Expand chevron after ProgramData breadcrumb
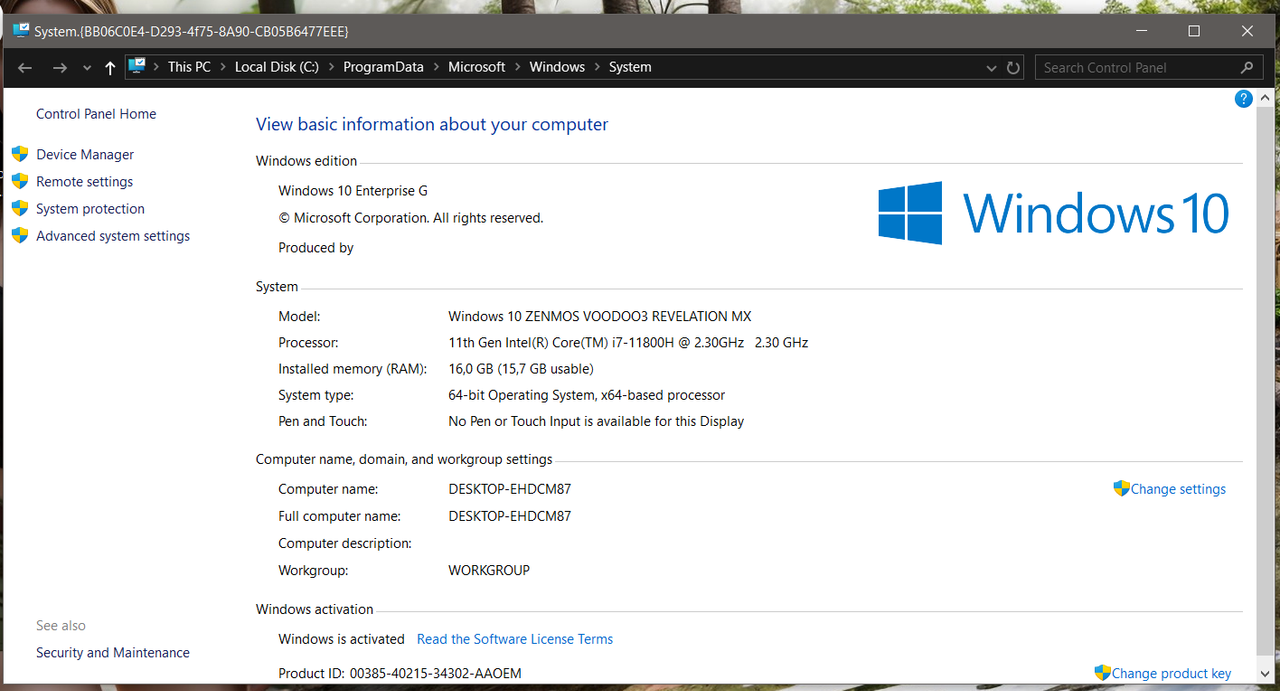 click(x=436, y=67)
